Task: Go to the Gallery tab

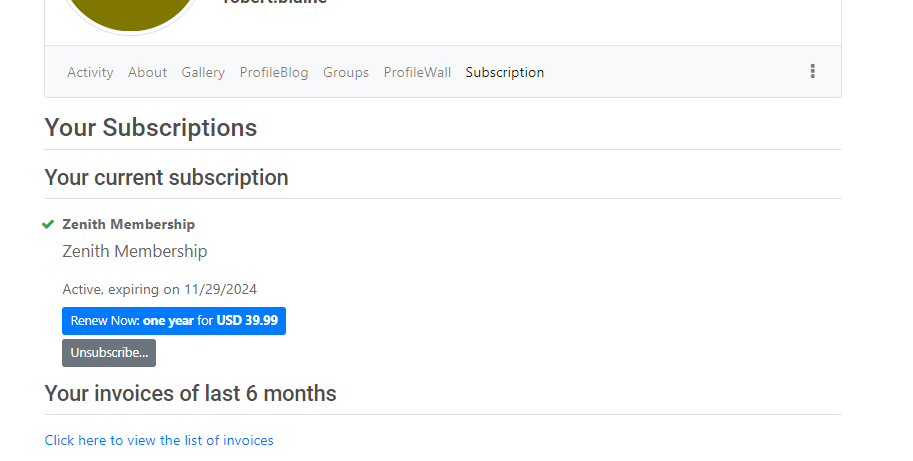Action: (x=203, y=72)
